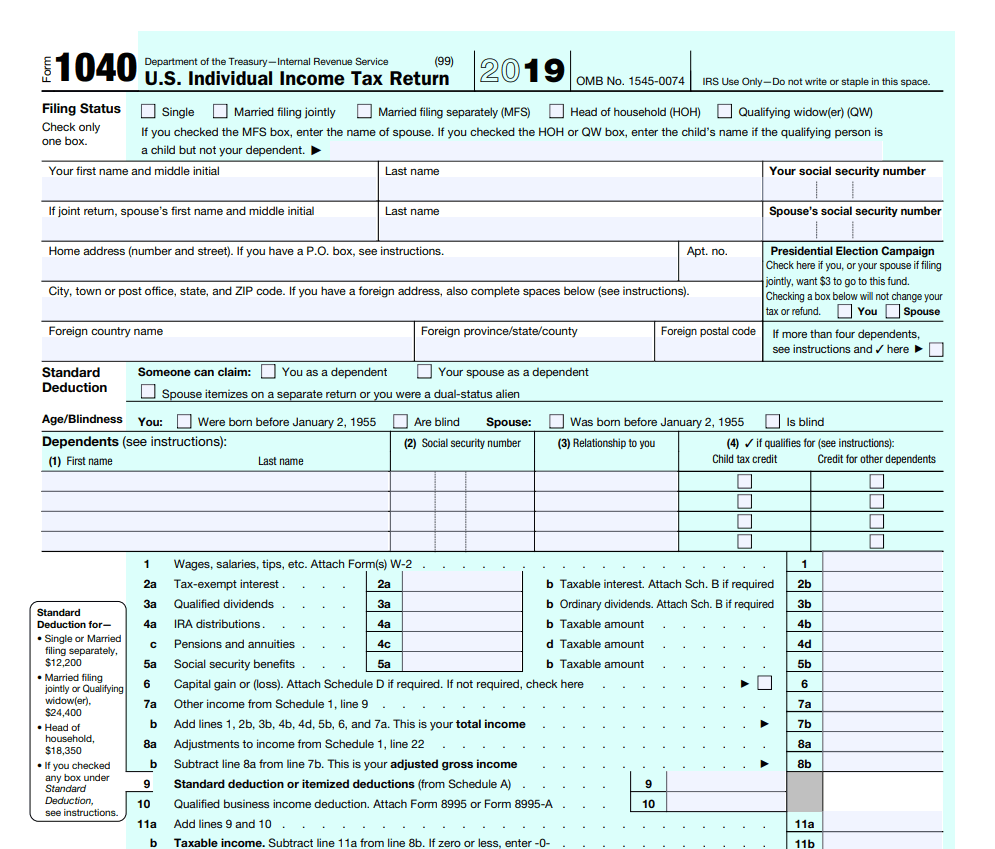The image size is (995, 849).
Task: Enable Presidential Election Campaign 'You' checkbox
Action: [845, 311]
